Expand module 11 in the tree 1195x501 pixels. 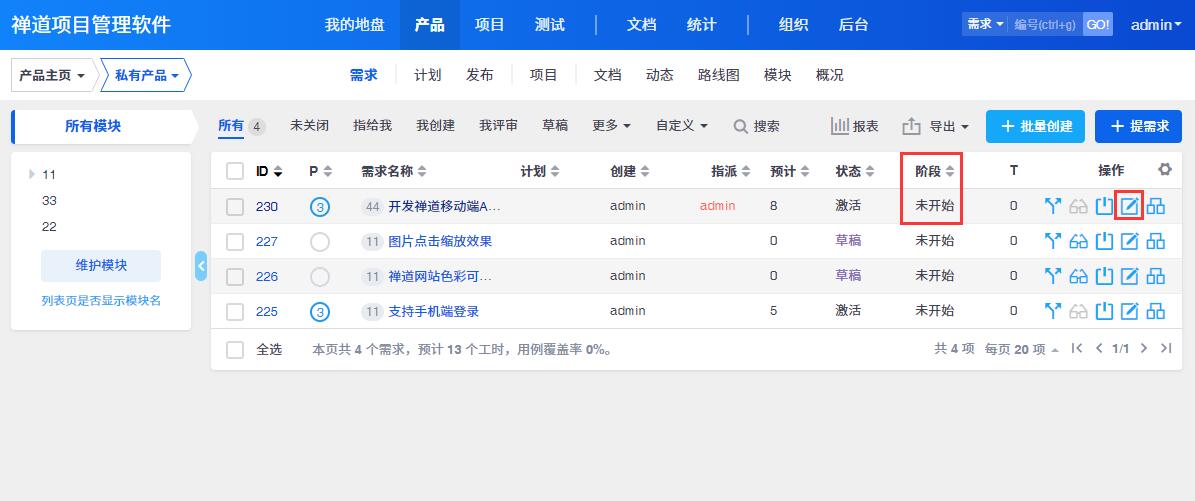click(x=32, y=175)
